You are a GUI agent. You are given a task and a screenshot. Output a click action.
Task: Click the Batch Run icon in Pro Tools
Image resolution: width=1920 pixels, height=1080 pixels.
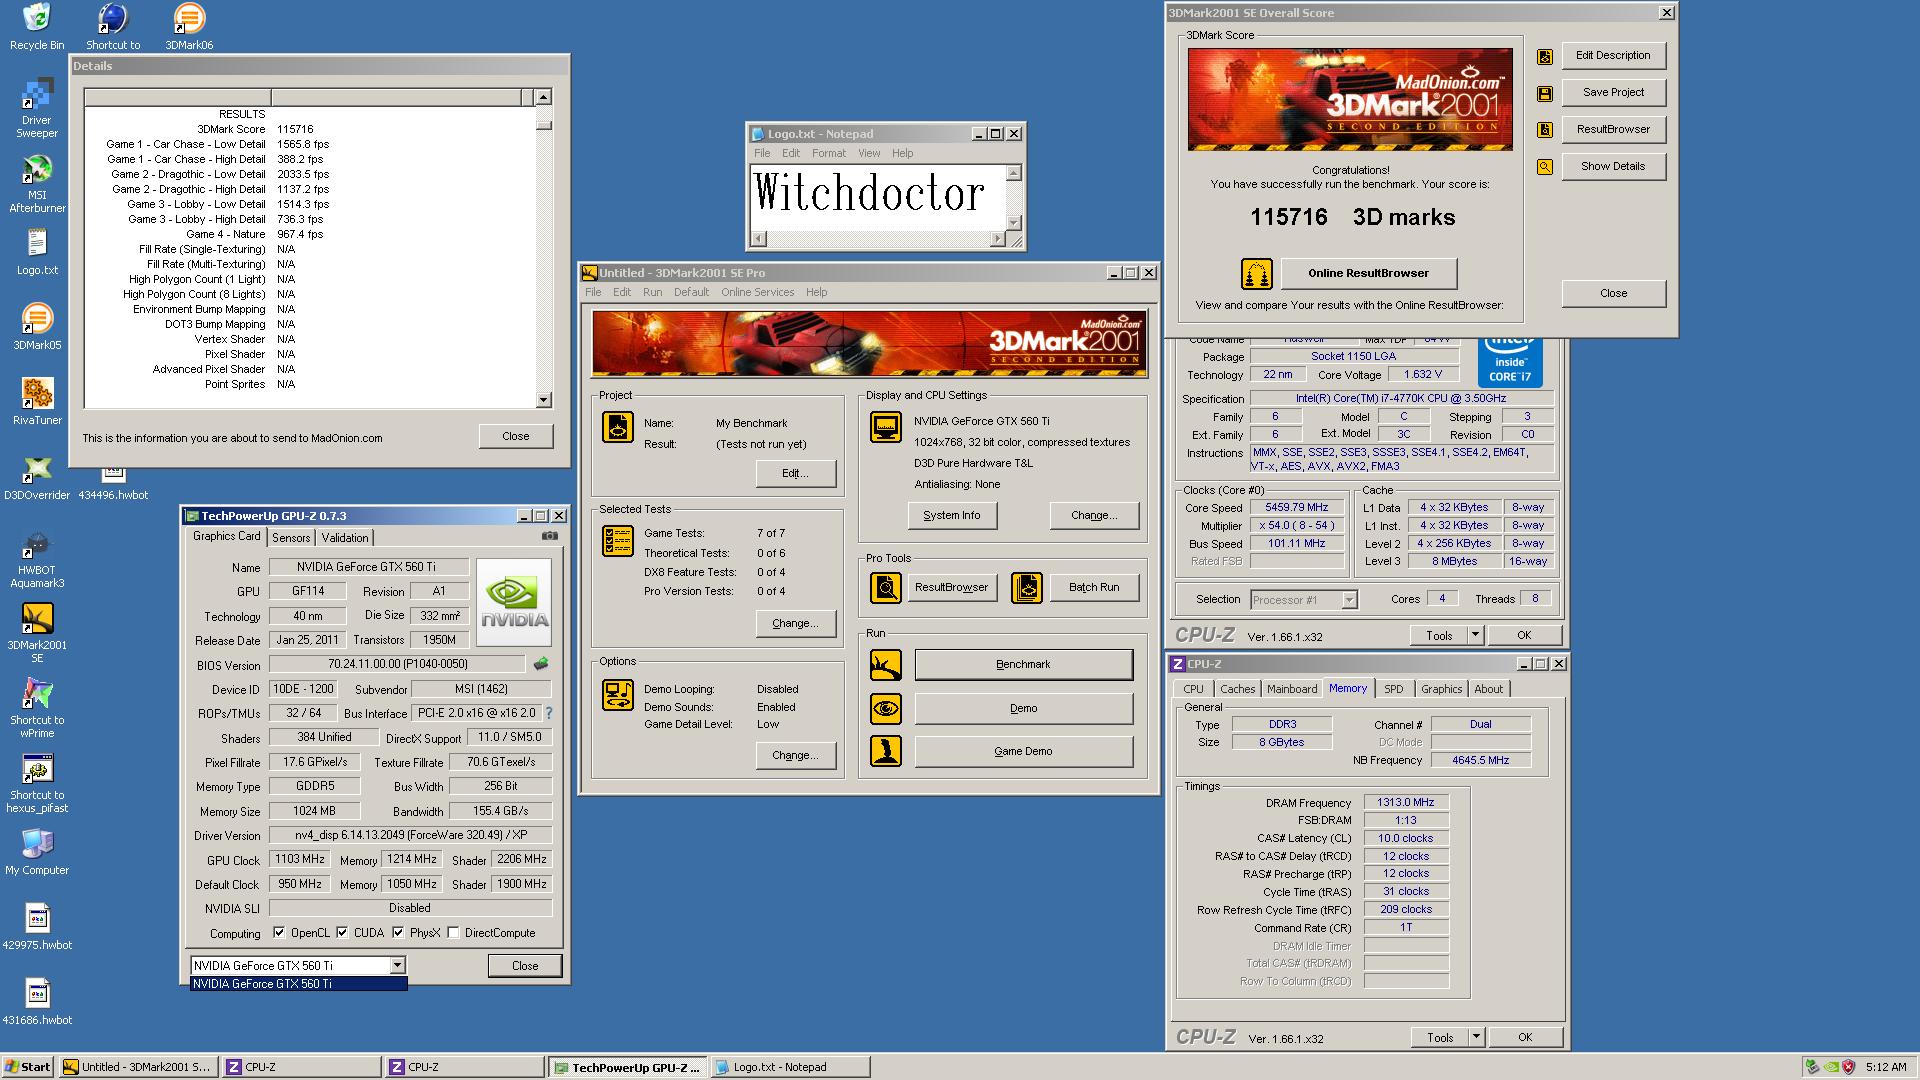tap(1026, 588)
